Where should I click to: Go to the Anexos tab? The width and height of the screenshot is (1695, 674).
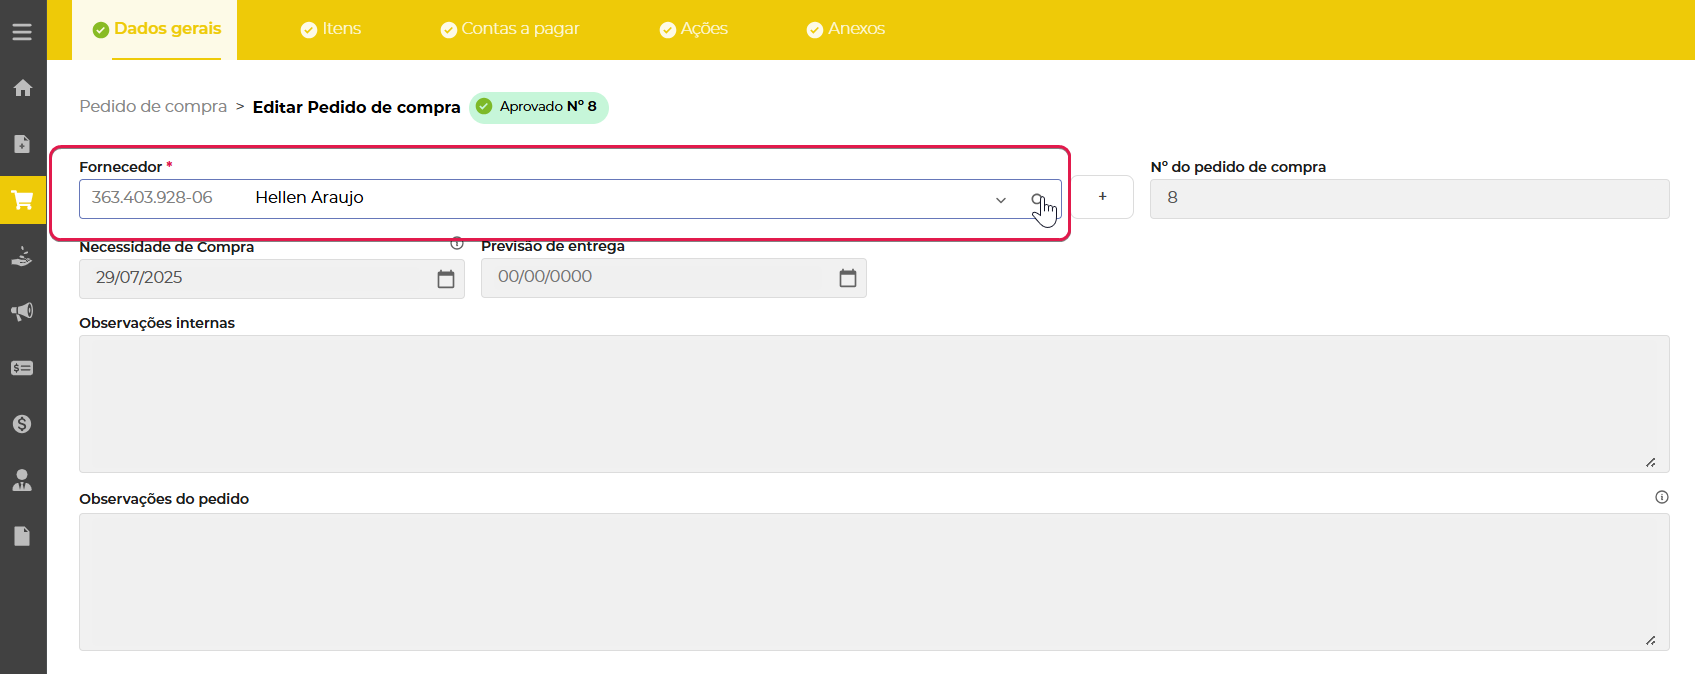pyautogui.click(x=846, y=29)
